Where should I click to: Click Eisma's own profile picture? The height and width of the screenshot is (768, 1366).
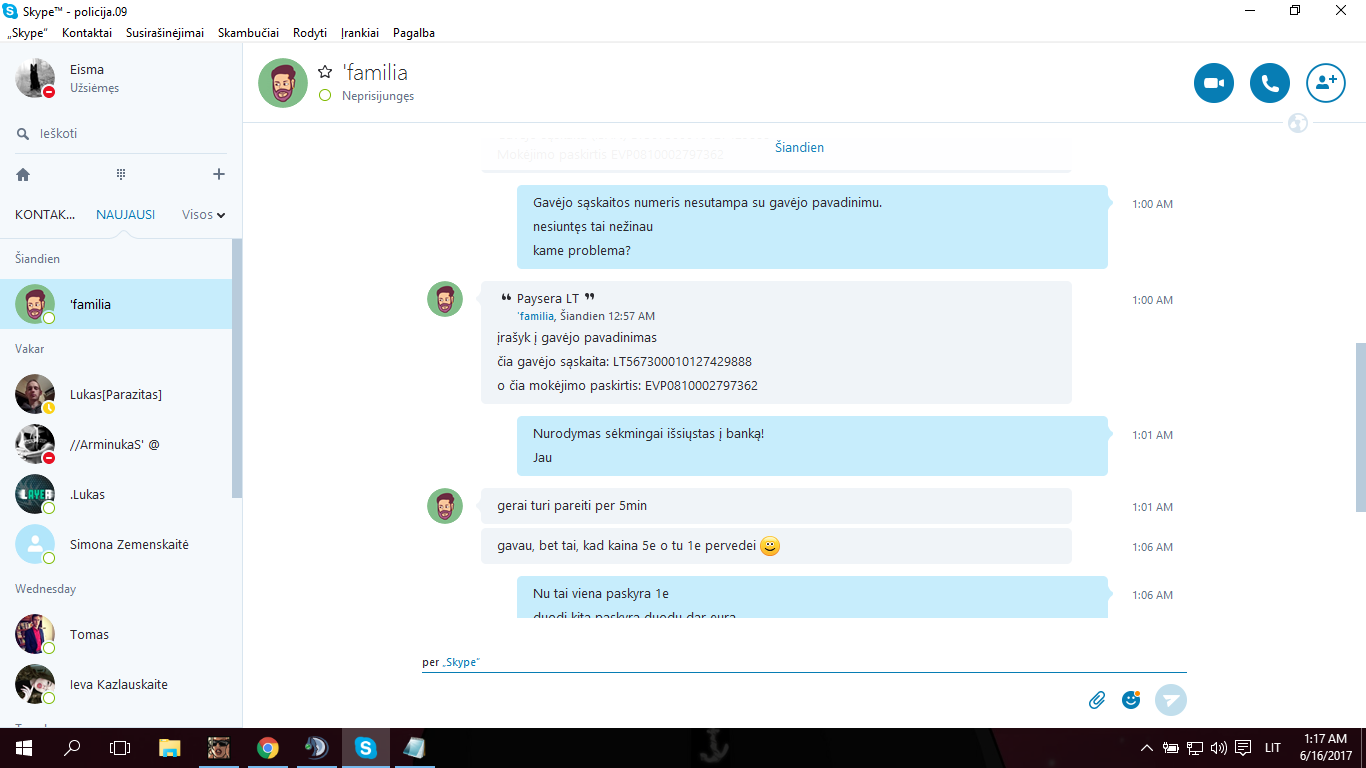click(35, 78)
